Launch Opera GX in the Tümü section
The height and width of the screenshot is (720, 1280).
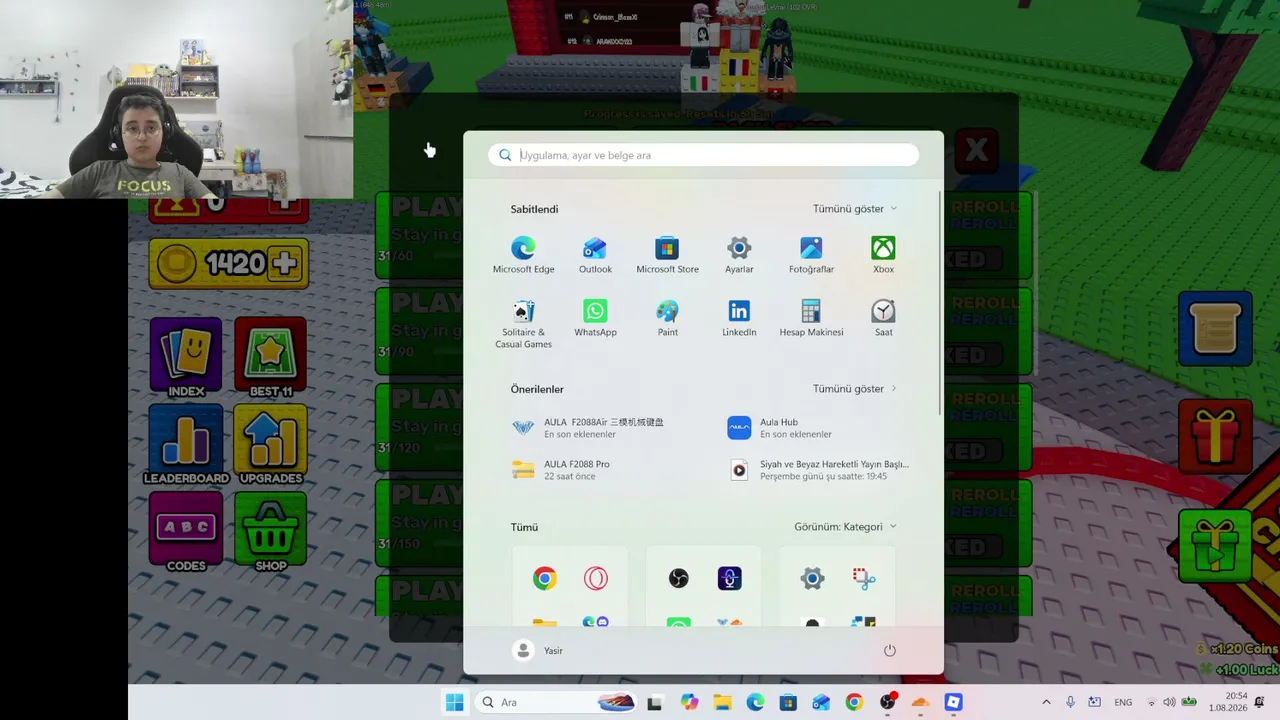coord(595,578)
